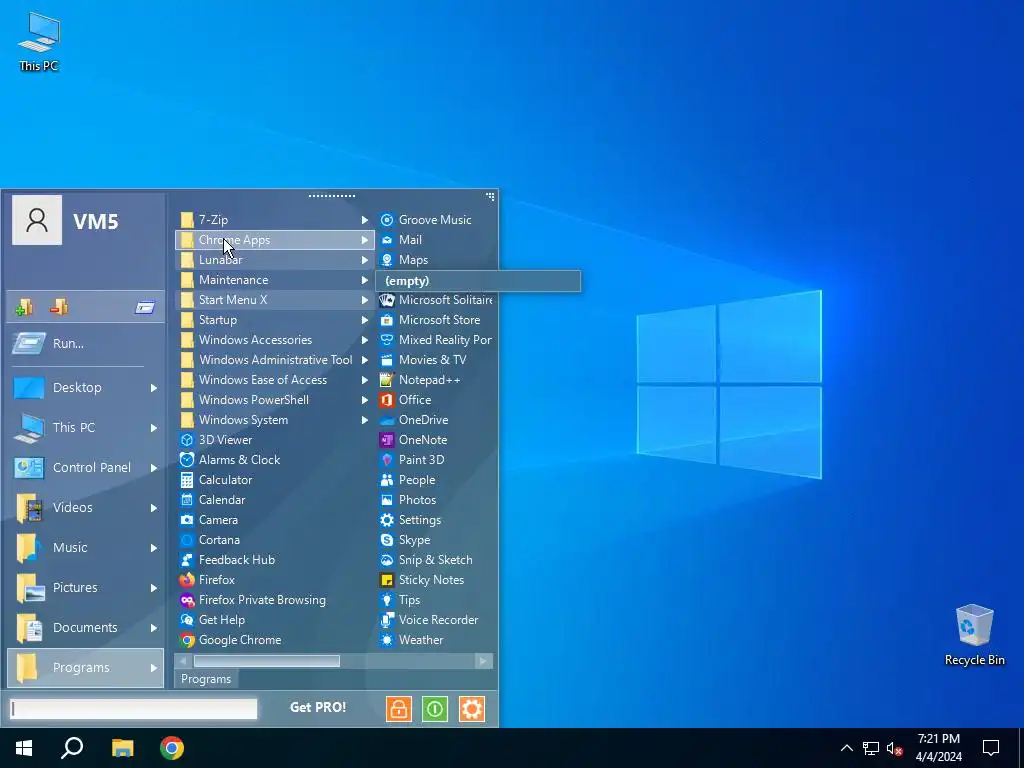This screenshot has height=768, width=1024.
Task: Open OneDrive icon
Action: coord(387,420)
